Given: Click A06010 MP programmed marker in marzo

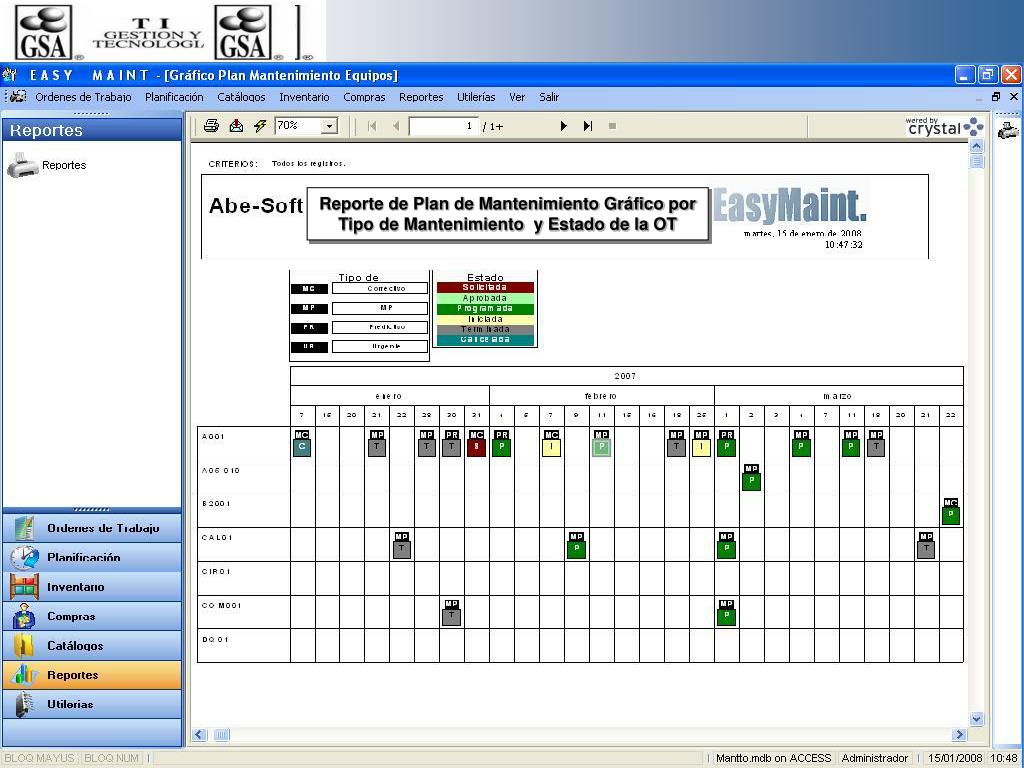Looking at the screenshot, I should pyautogui.click(x=751, y=477).
